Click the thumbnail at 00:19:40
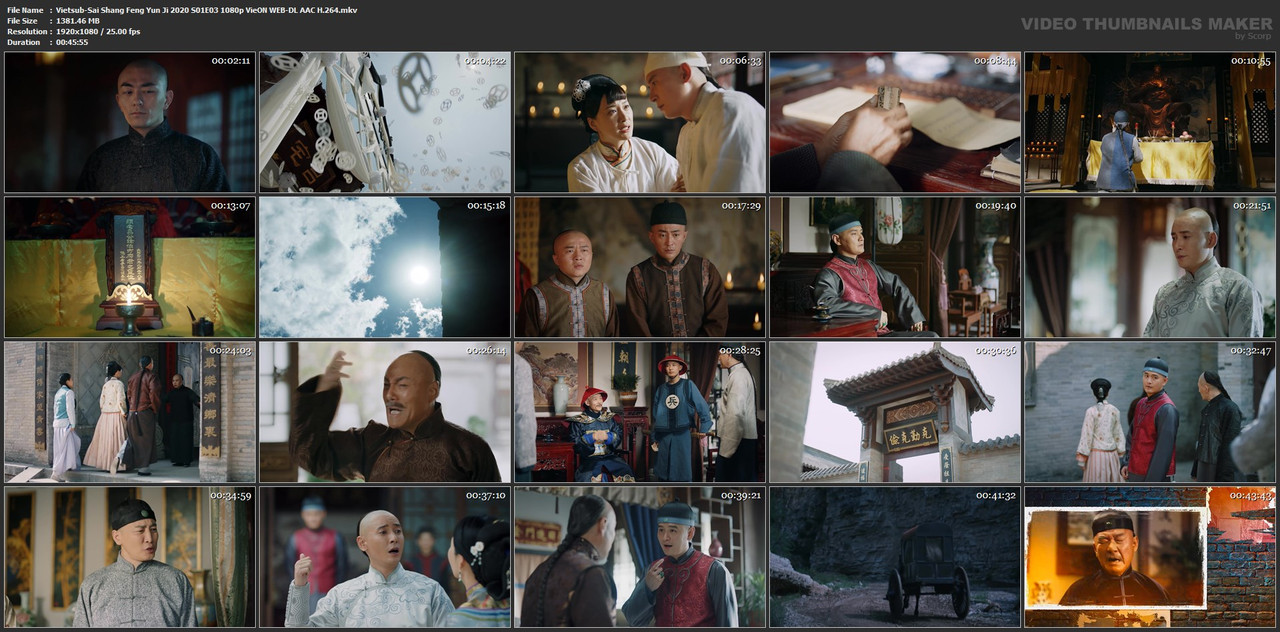 click(x=895, y=267)
